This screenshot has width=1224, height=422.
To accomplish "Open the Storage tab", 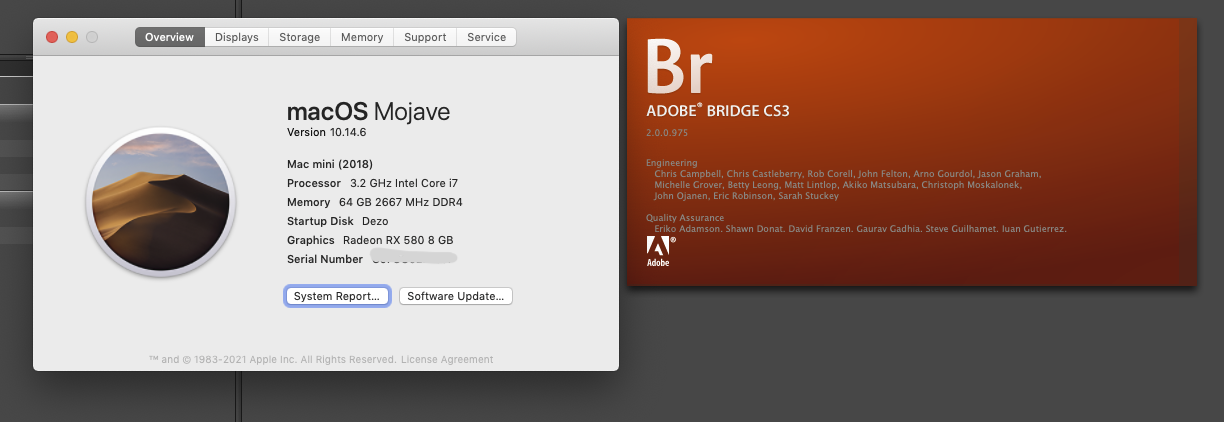I will click(300, 37).
